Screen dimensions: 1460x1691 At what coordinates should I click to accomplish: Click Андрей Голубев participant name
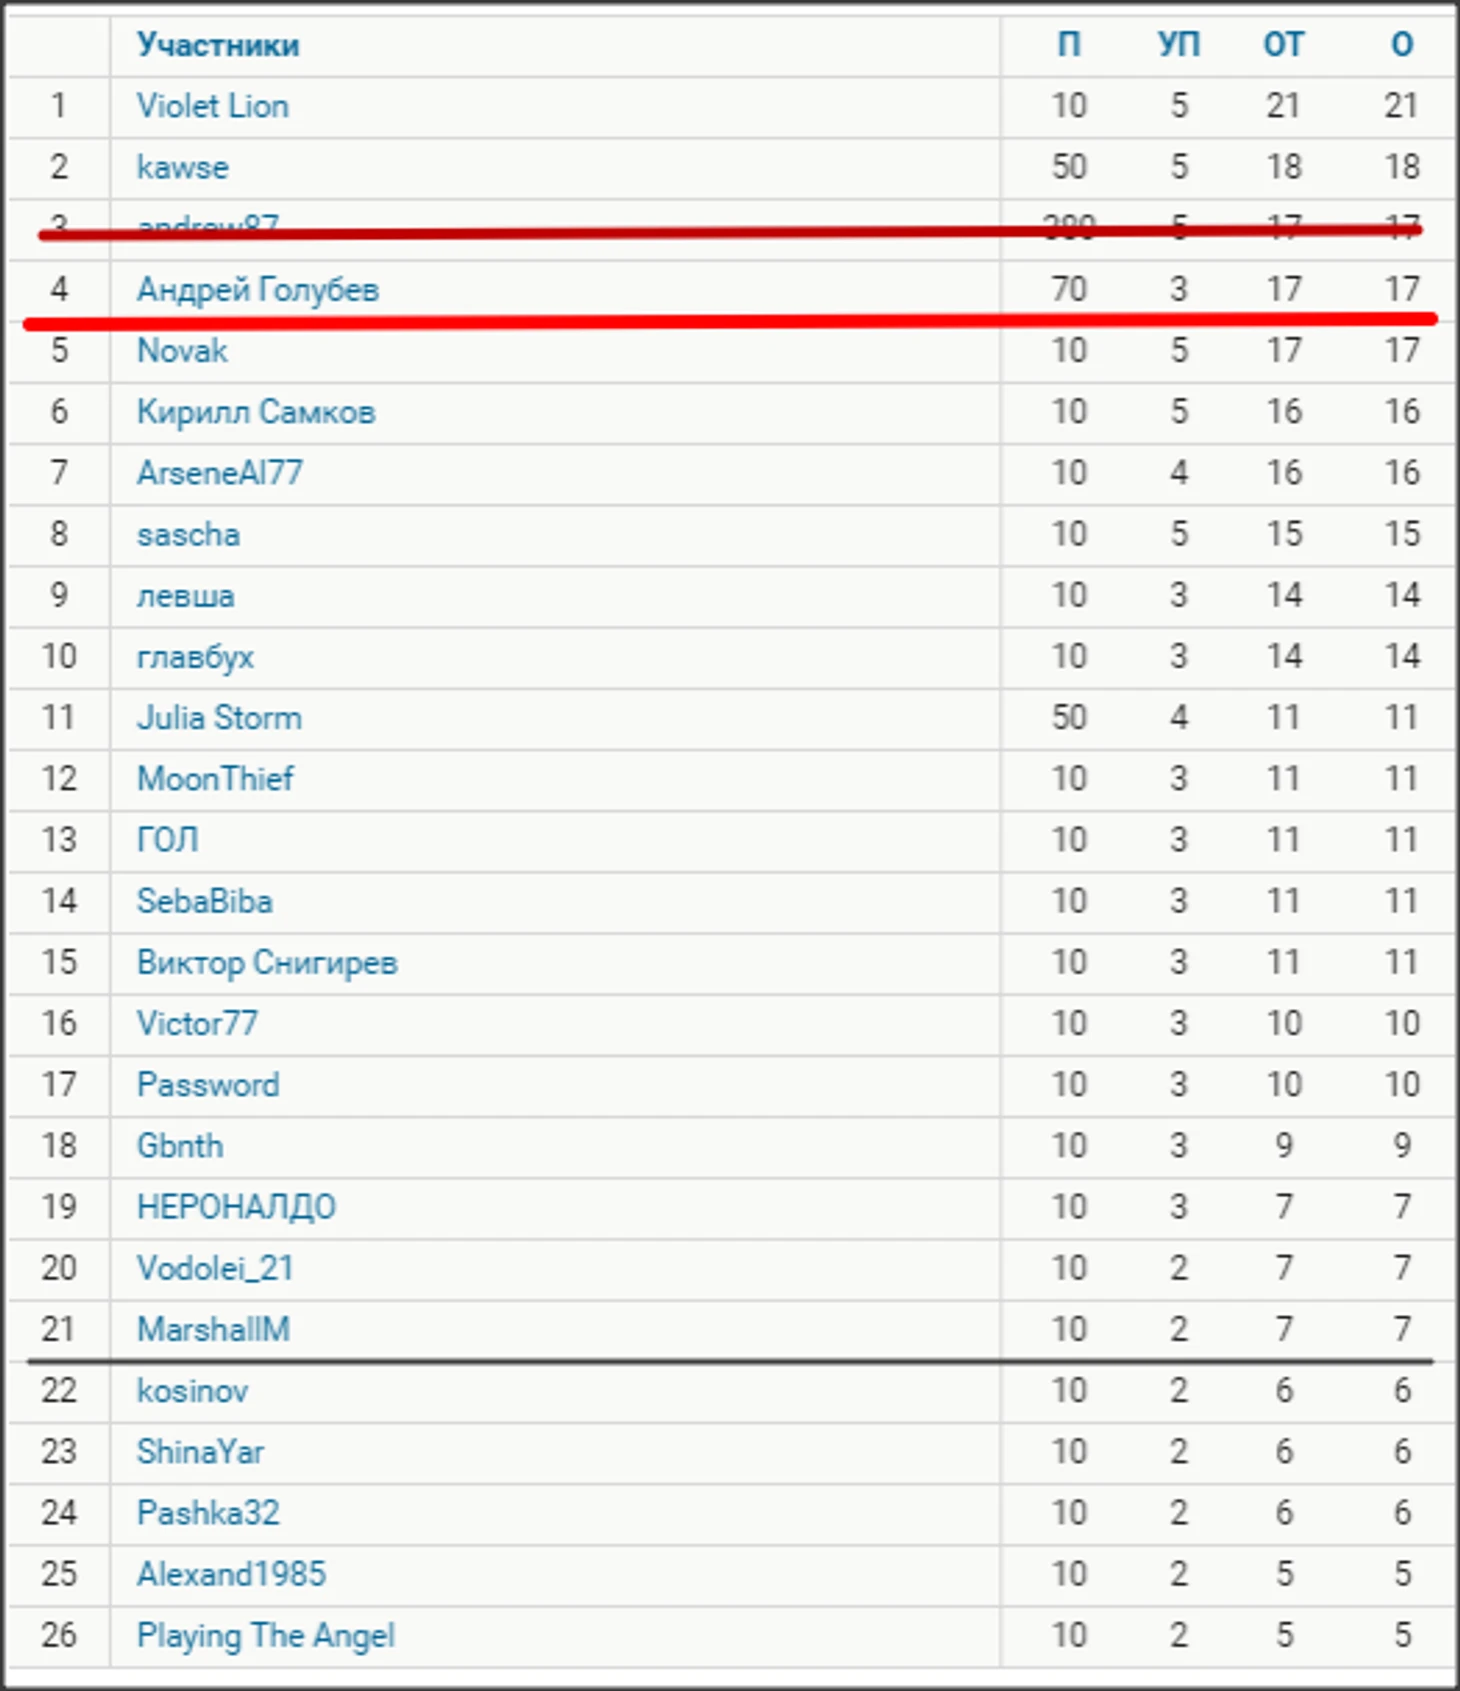pyautogui.click(x=258, y=289)
